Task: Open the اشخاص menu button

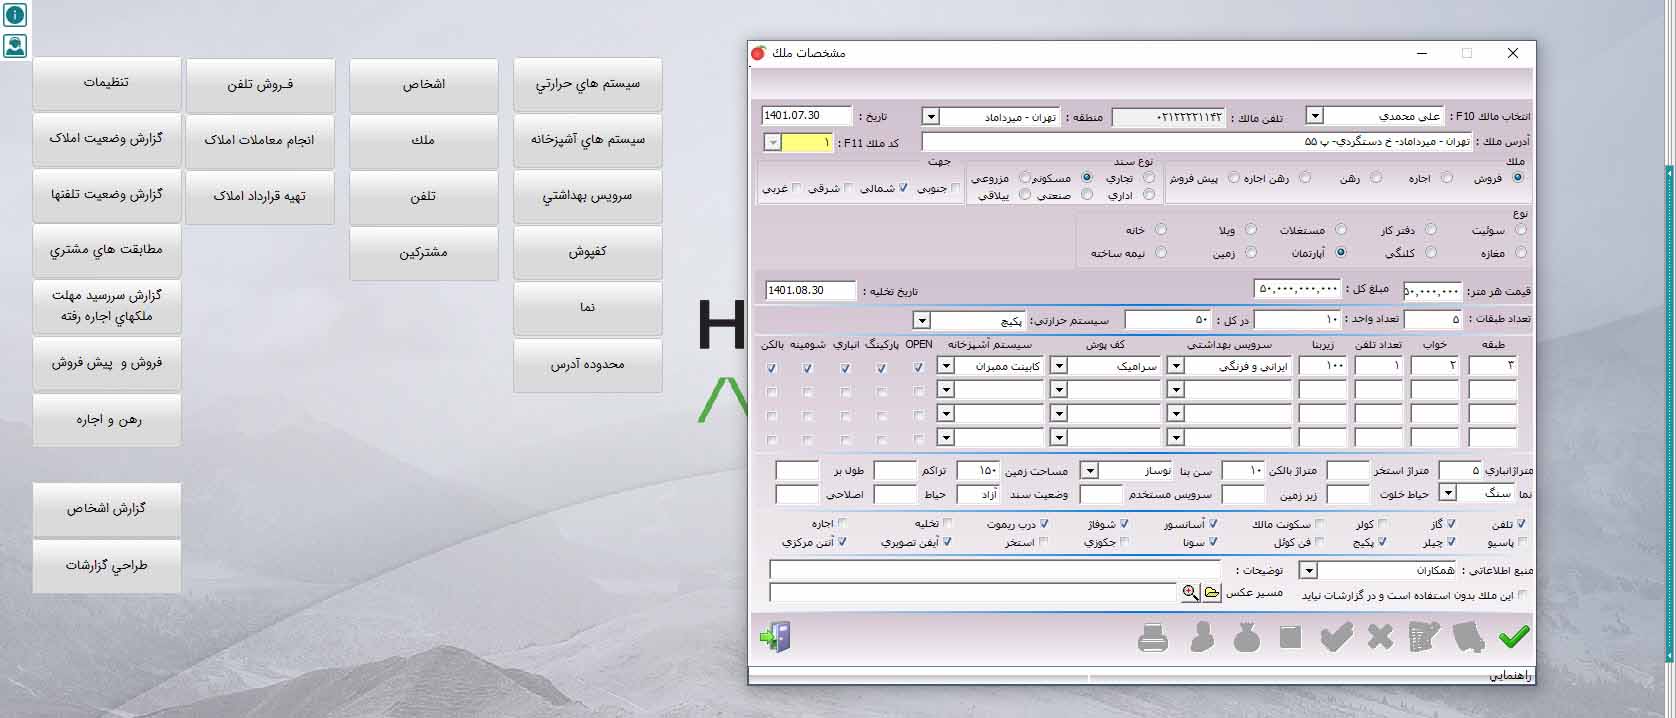Action: coord(424,85)
